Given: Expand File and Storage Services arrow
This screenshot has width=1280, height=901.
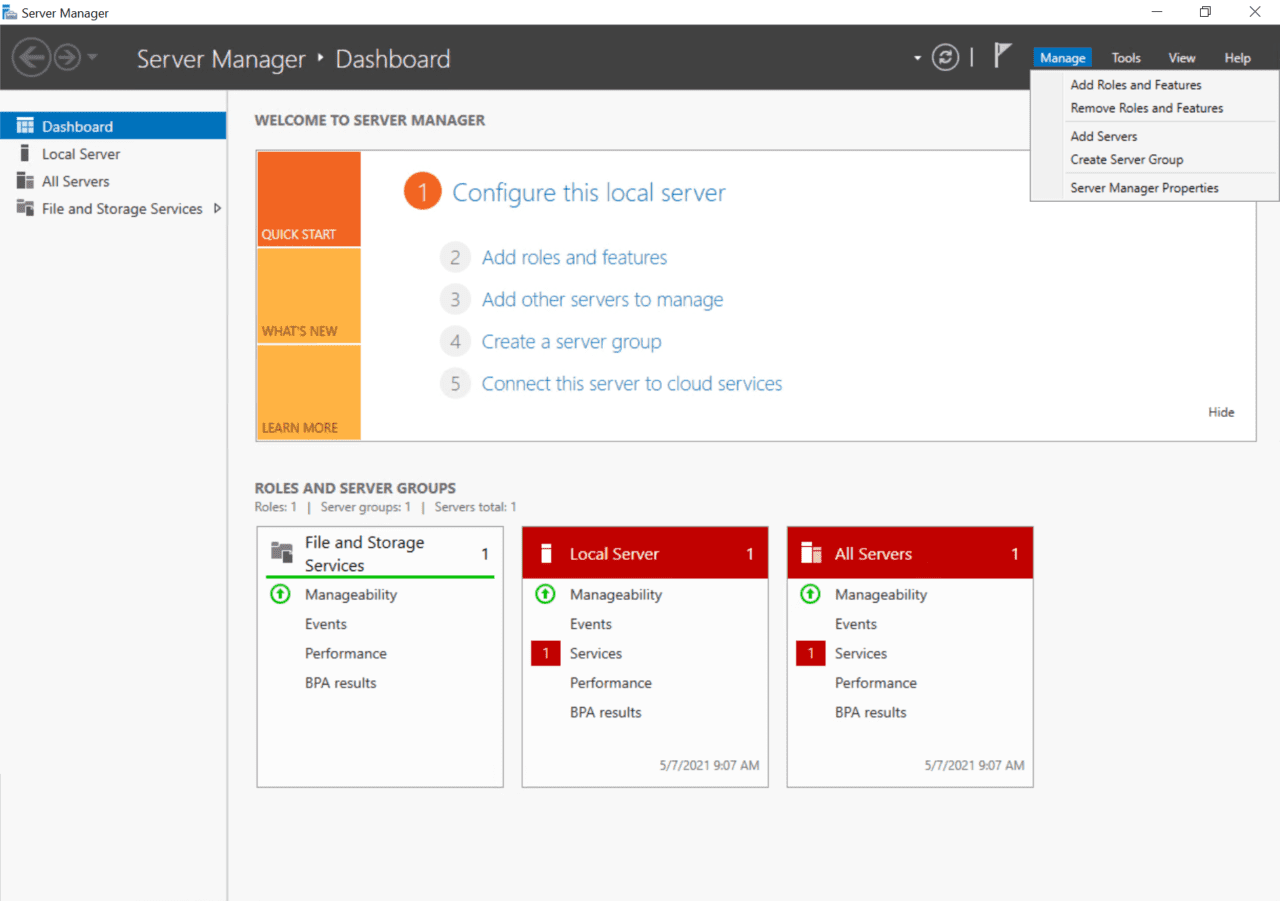Looking at the screenshot, I should pyautogui.click(x=218, y=209).
